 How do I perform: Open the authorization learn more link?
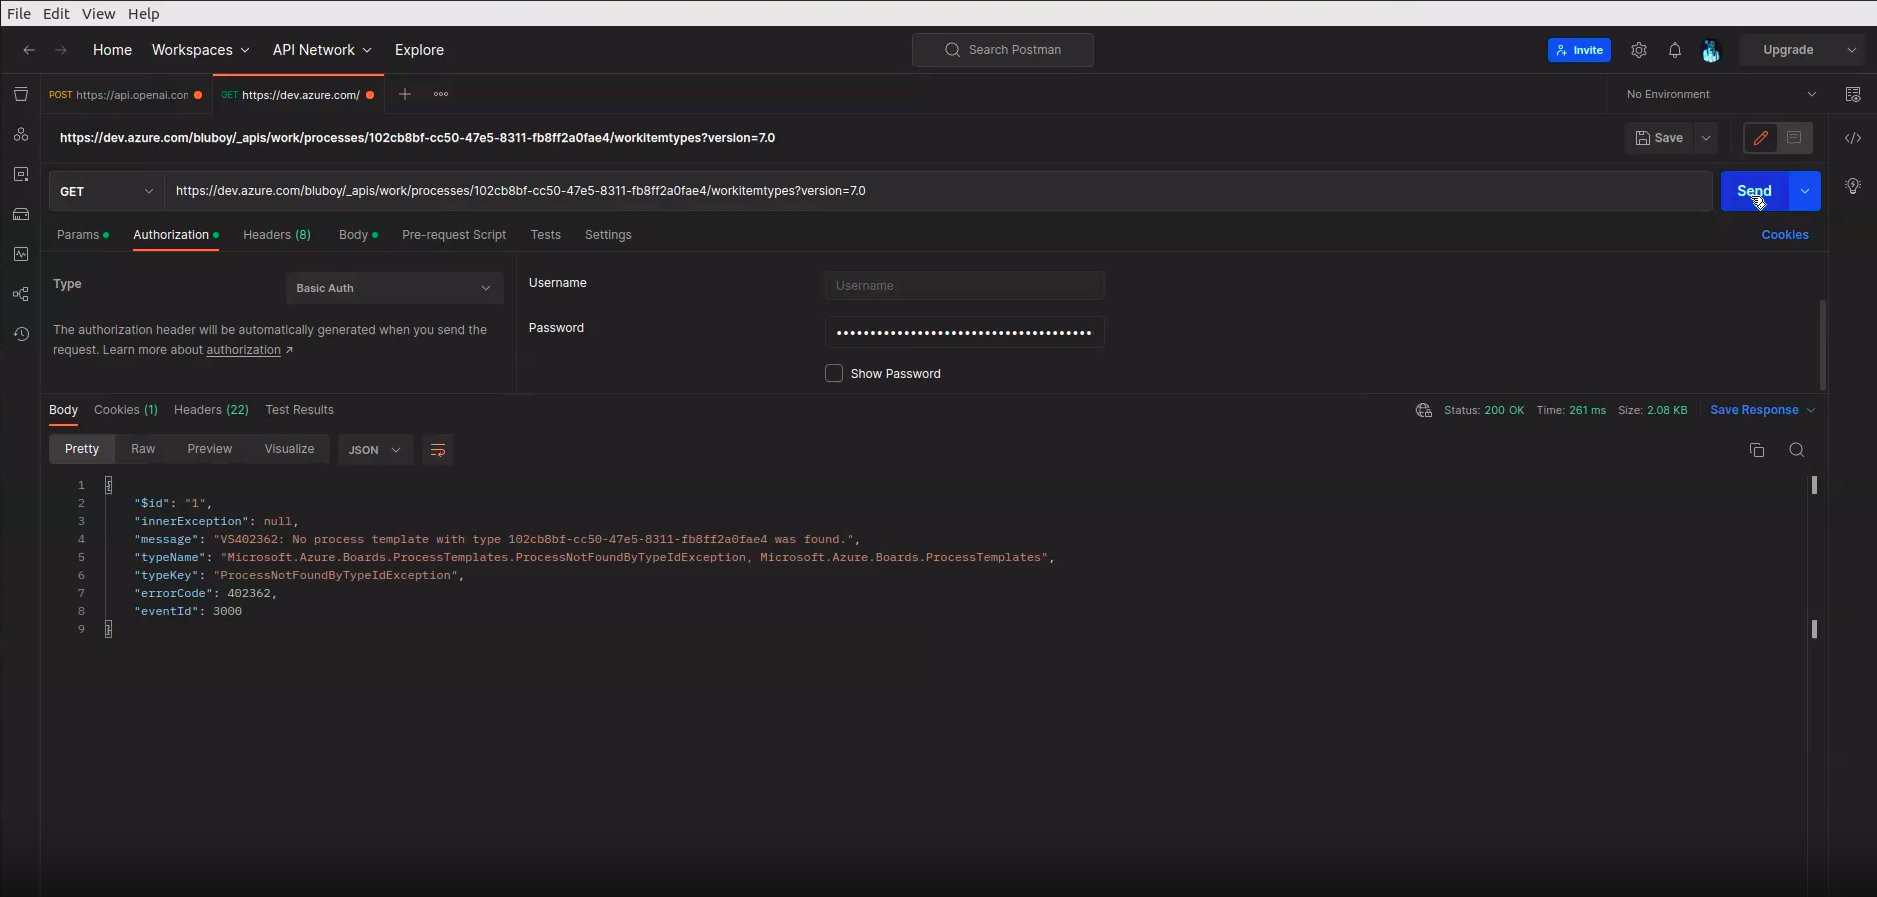pyautogui.click(x=243, y=350)
